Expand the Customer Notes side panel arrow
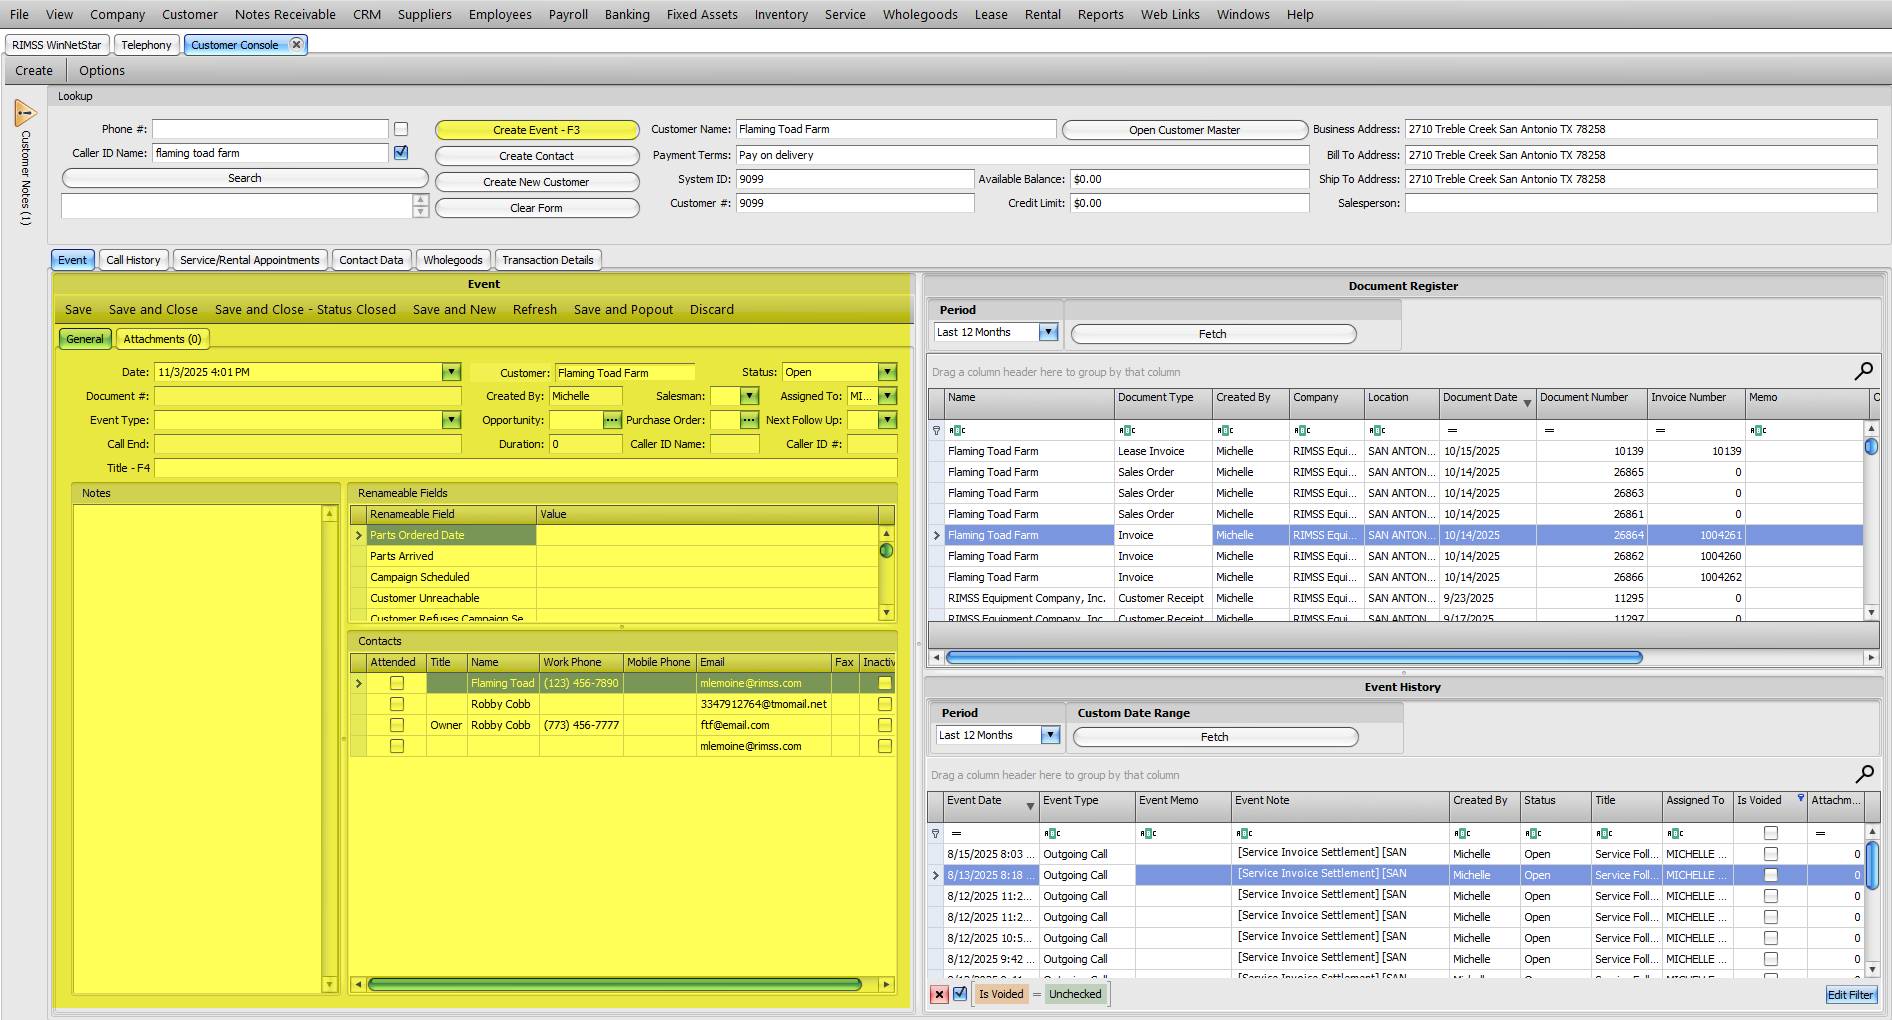Screen dimensions: 1892x1020 click(25, 113)
